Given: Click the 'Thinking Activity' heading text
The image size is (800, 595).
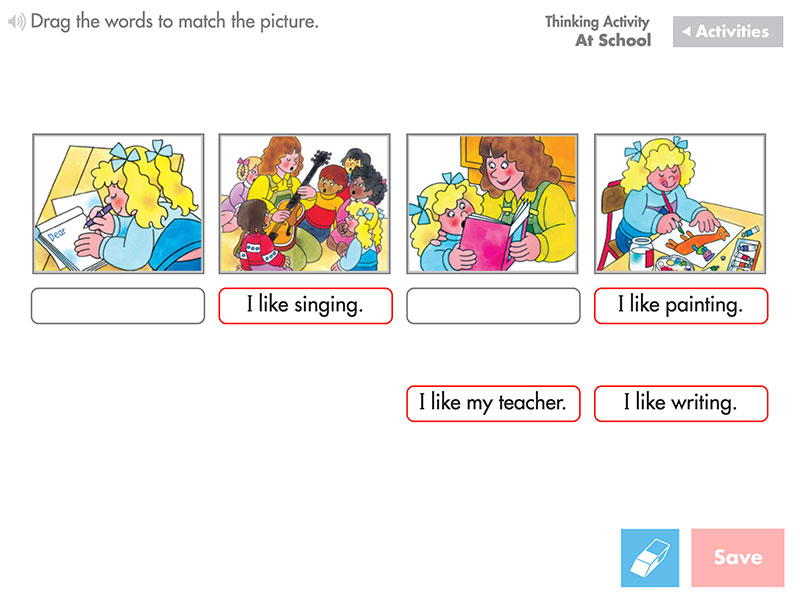Looking at the screenshot, I should (596, 21).
